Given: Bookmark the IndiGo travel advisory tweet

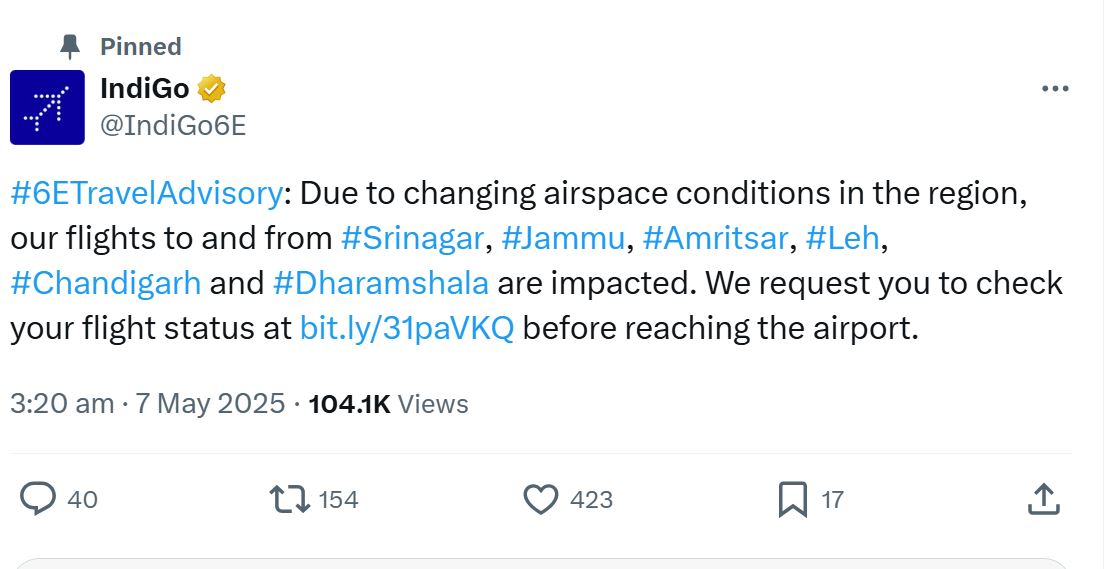Looking at the screenshot, I should [792, 498].
